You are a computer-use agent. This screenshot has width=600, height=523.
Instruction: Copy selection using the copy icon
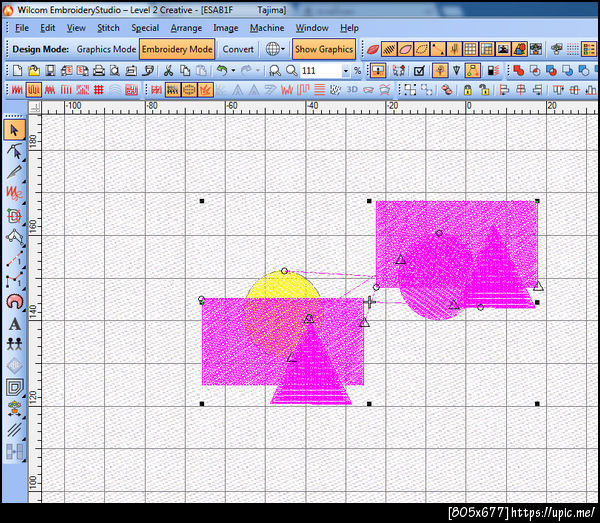tap(185, 70)
